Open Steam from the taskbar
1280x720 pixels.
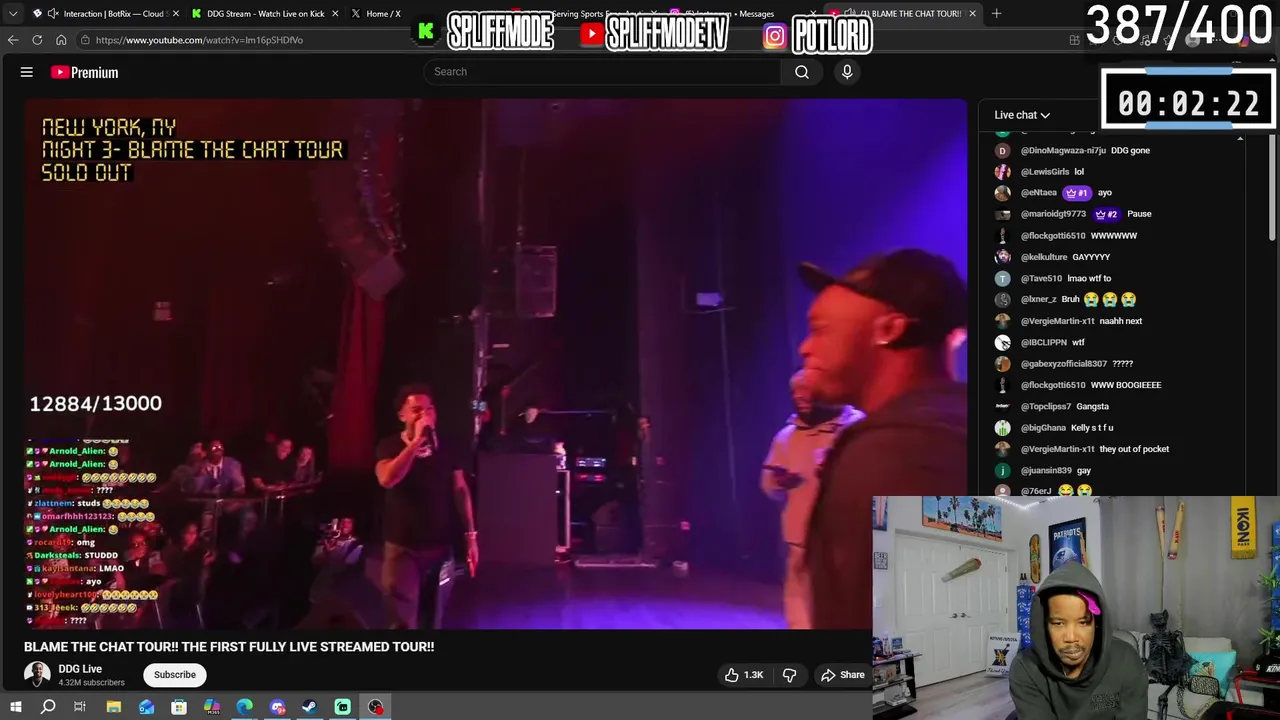(x=309, y=707)
